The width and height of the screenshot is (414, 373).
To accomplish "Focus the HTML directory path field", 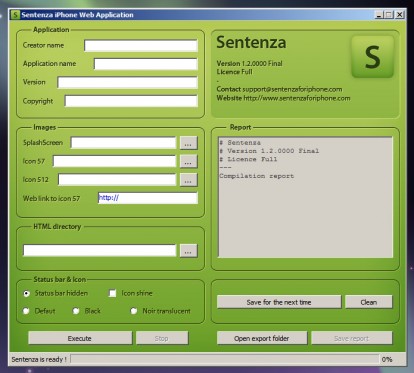I will pyautogui.click(x=99, y=250).
